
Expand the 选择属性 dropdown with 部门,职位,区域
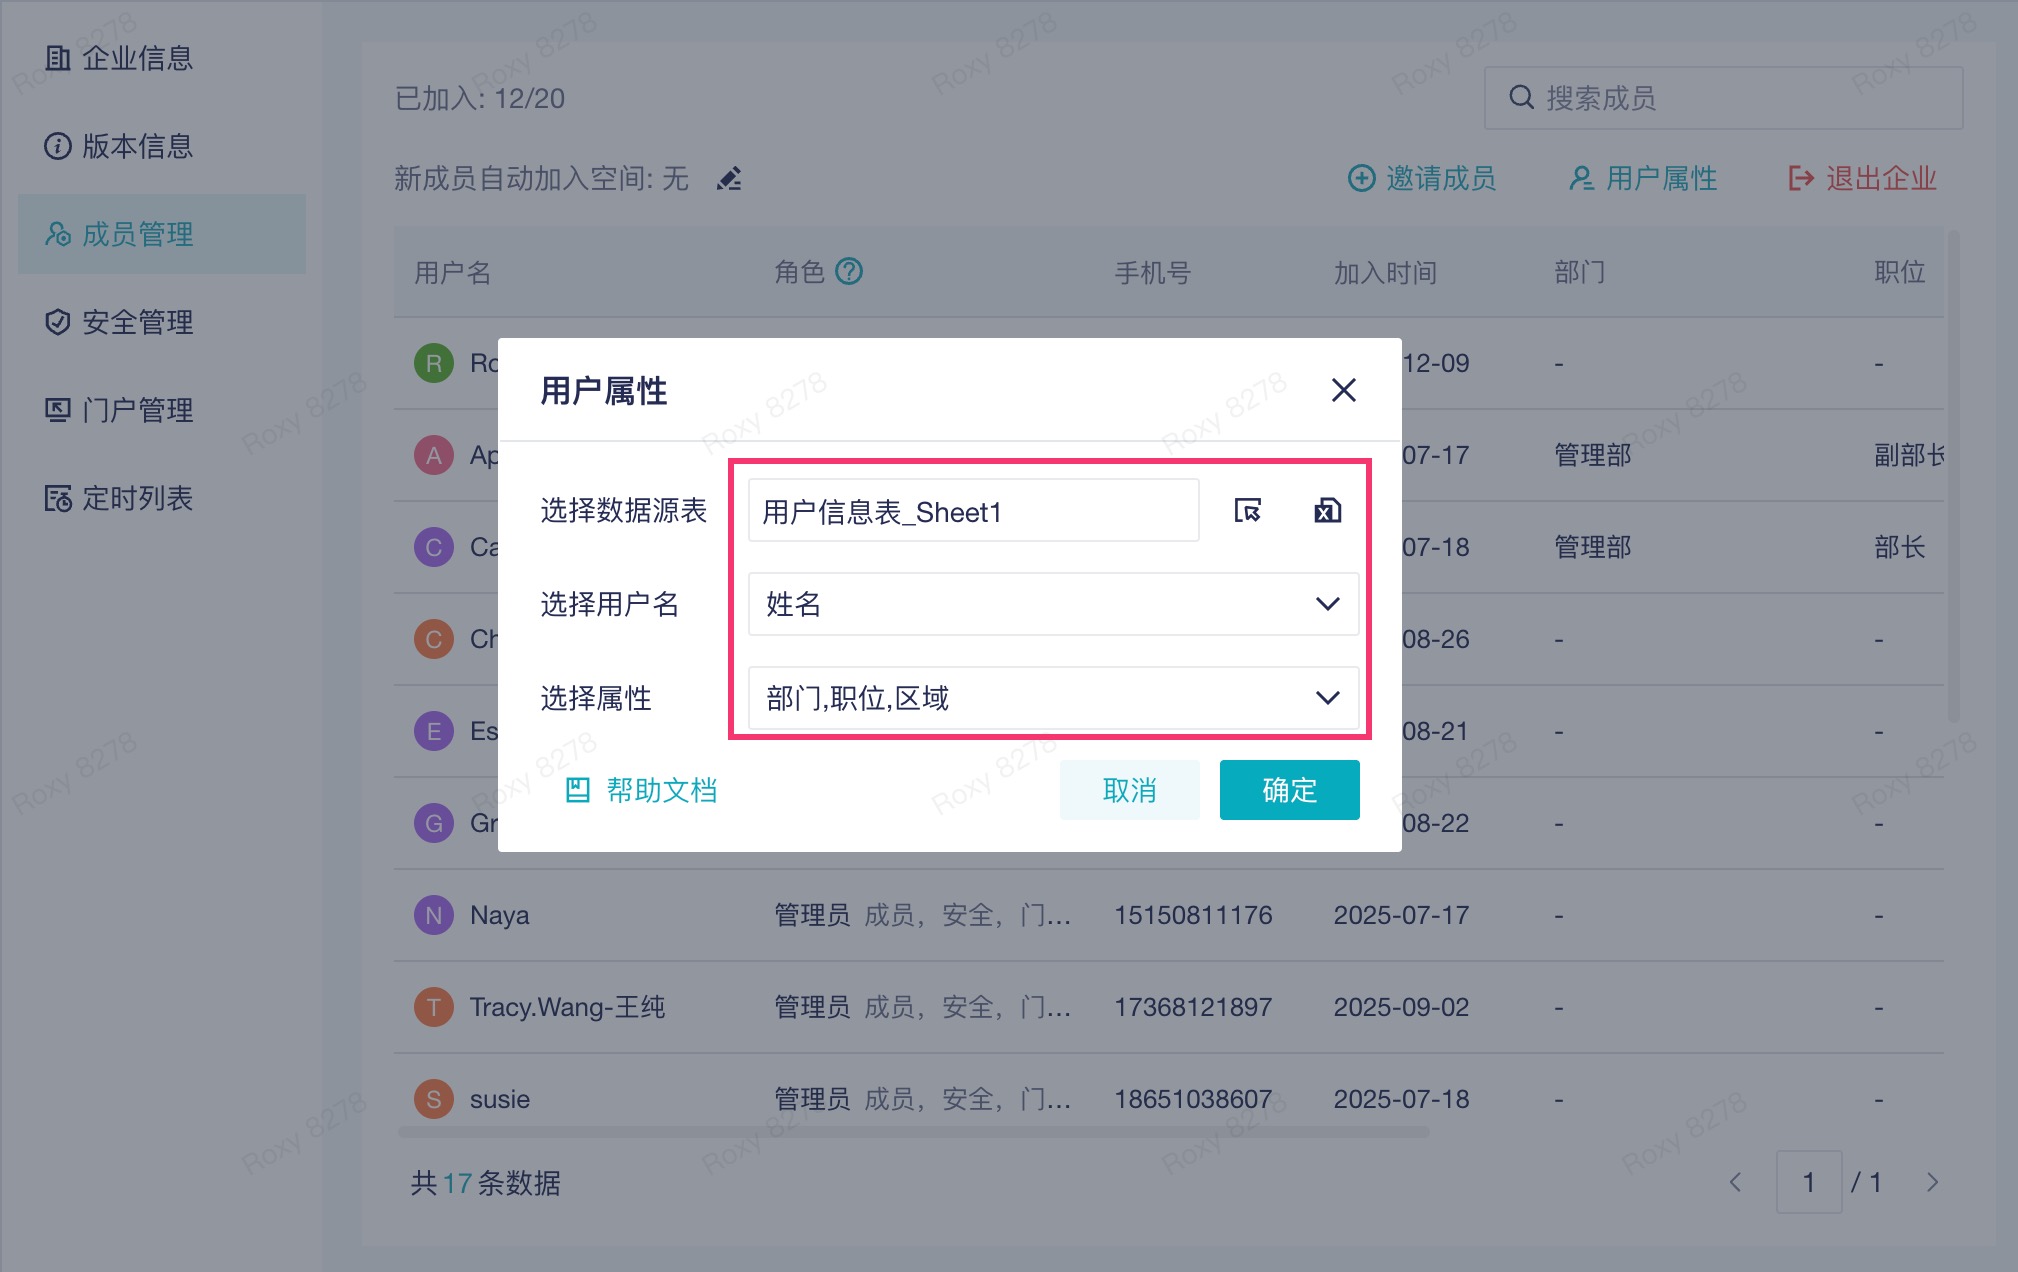tap(1053, 698)
